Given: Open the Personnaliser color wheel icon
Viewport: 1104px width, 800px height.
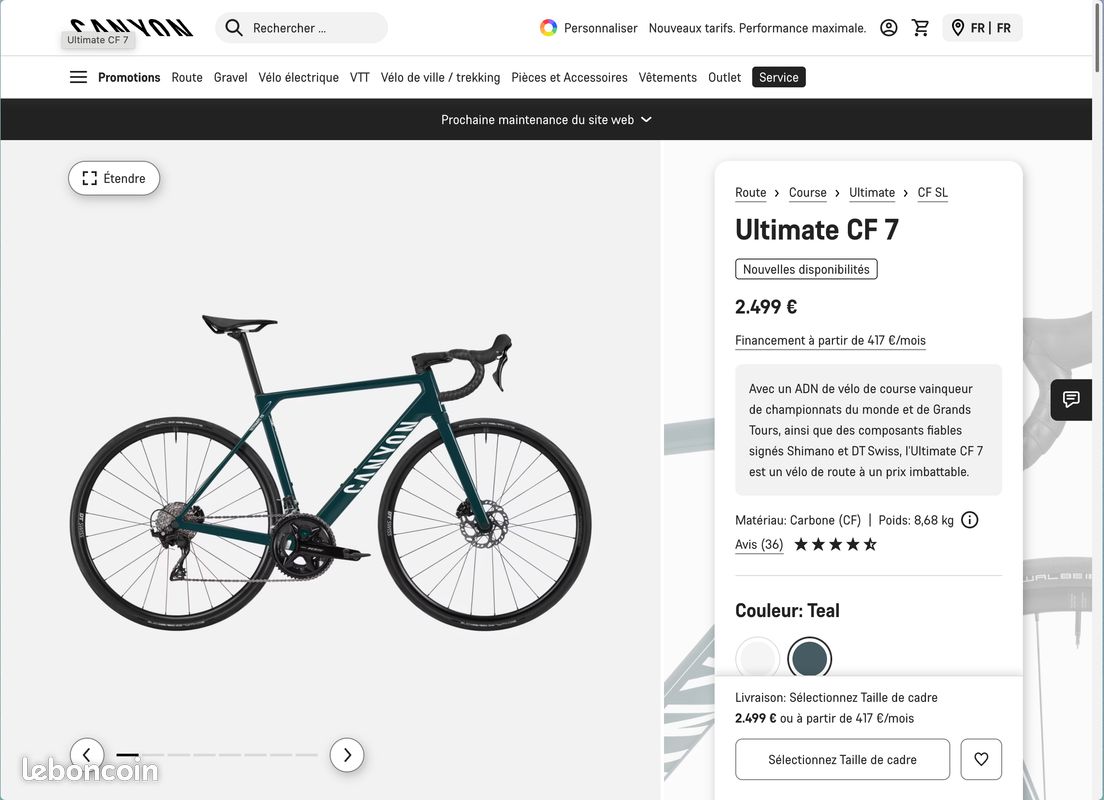Looking at the screenshot, I should point(548,27).
